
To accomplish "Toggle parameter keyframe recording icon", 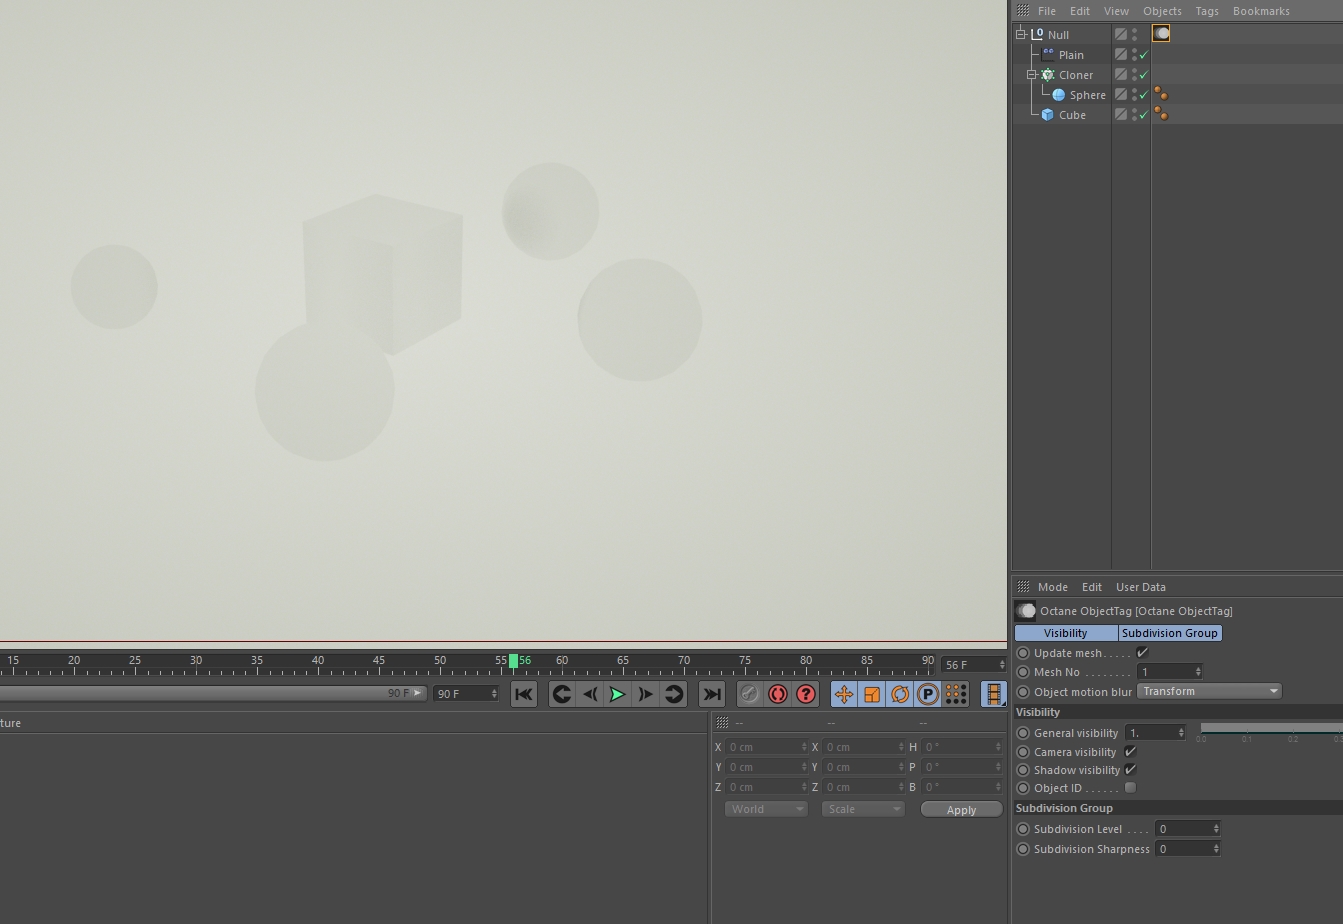I will point(928,694).
